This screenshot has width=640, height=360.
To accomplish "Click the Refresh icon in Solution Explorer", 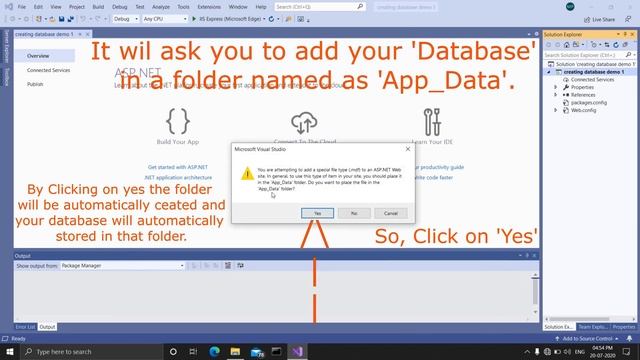I will pos(616,45).
